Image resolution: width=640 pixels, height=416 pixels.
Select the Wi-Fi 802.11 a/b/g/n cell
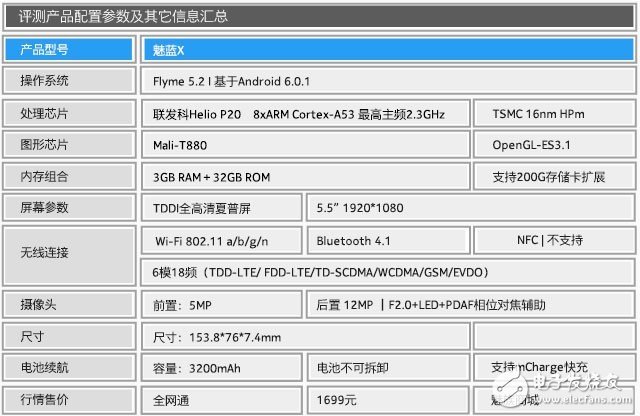pyautogui.click(x=222, y=241)
